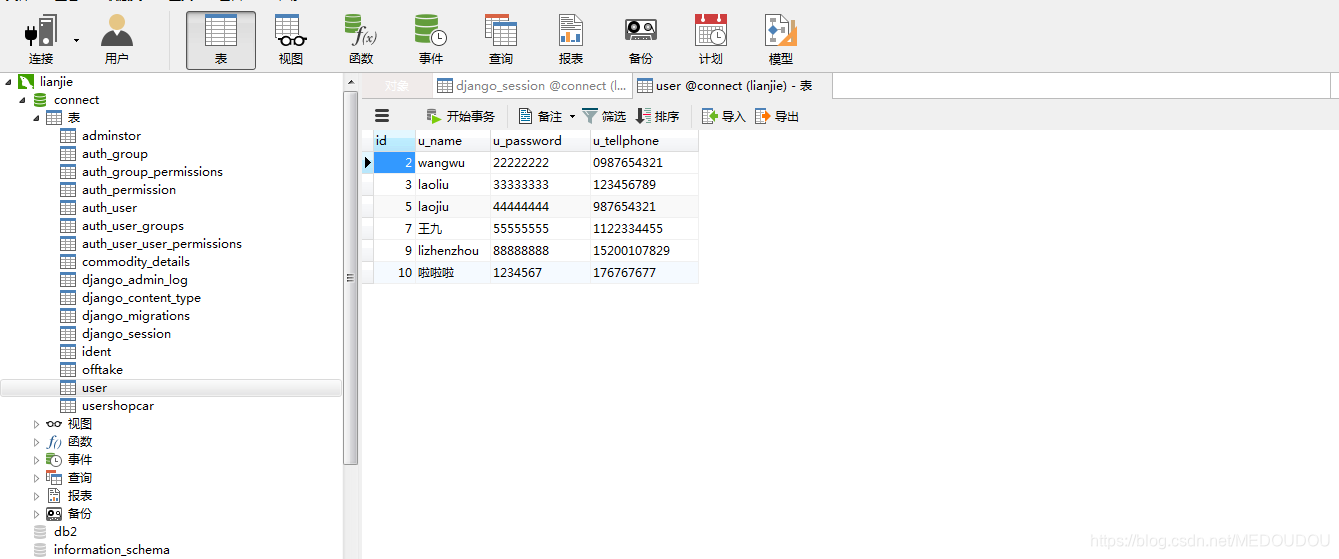Open the 查询 query toolbar button

[x=501, y=41]
